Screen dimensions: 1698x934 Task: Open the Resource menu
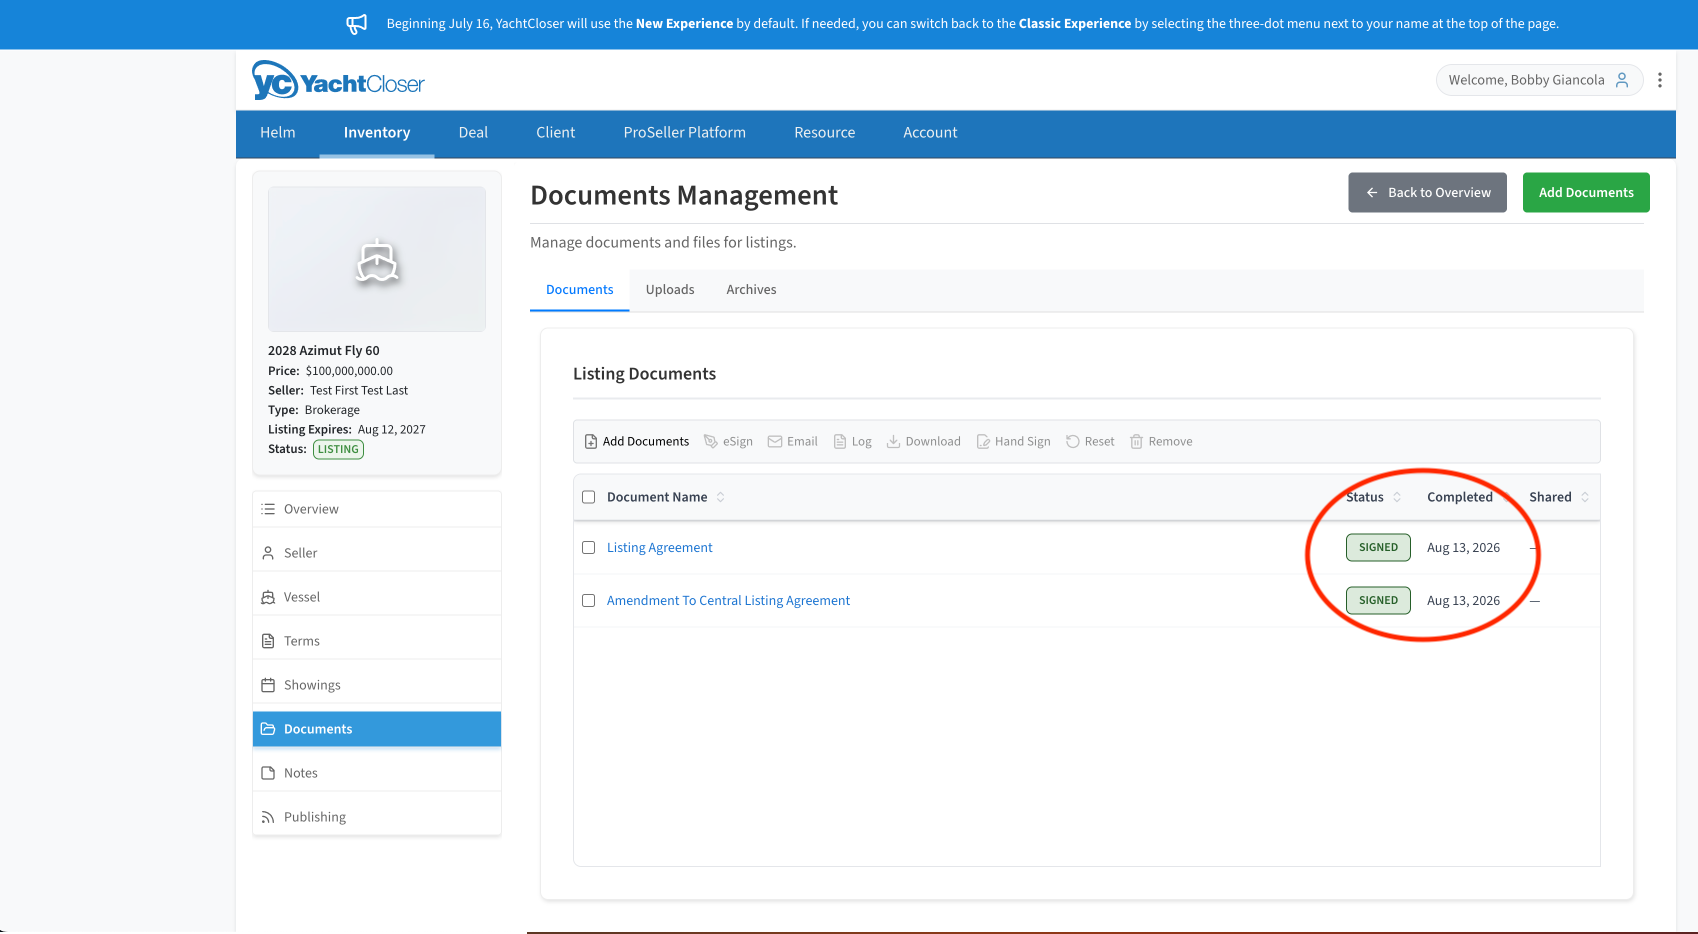825,133
